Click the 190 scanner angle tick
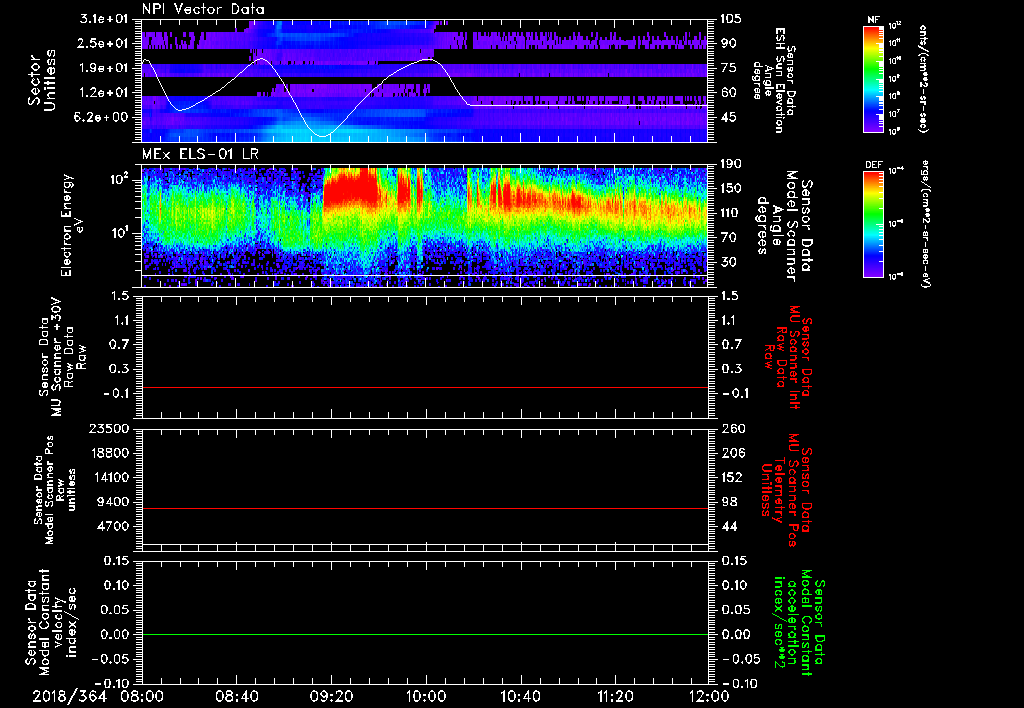 [x=731, y=164]
